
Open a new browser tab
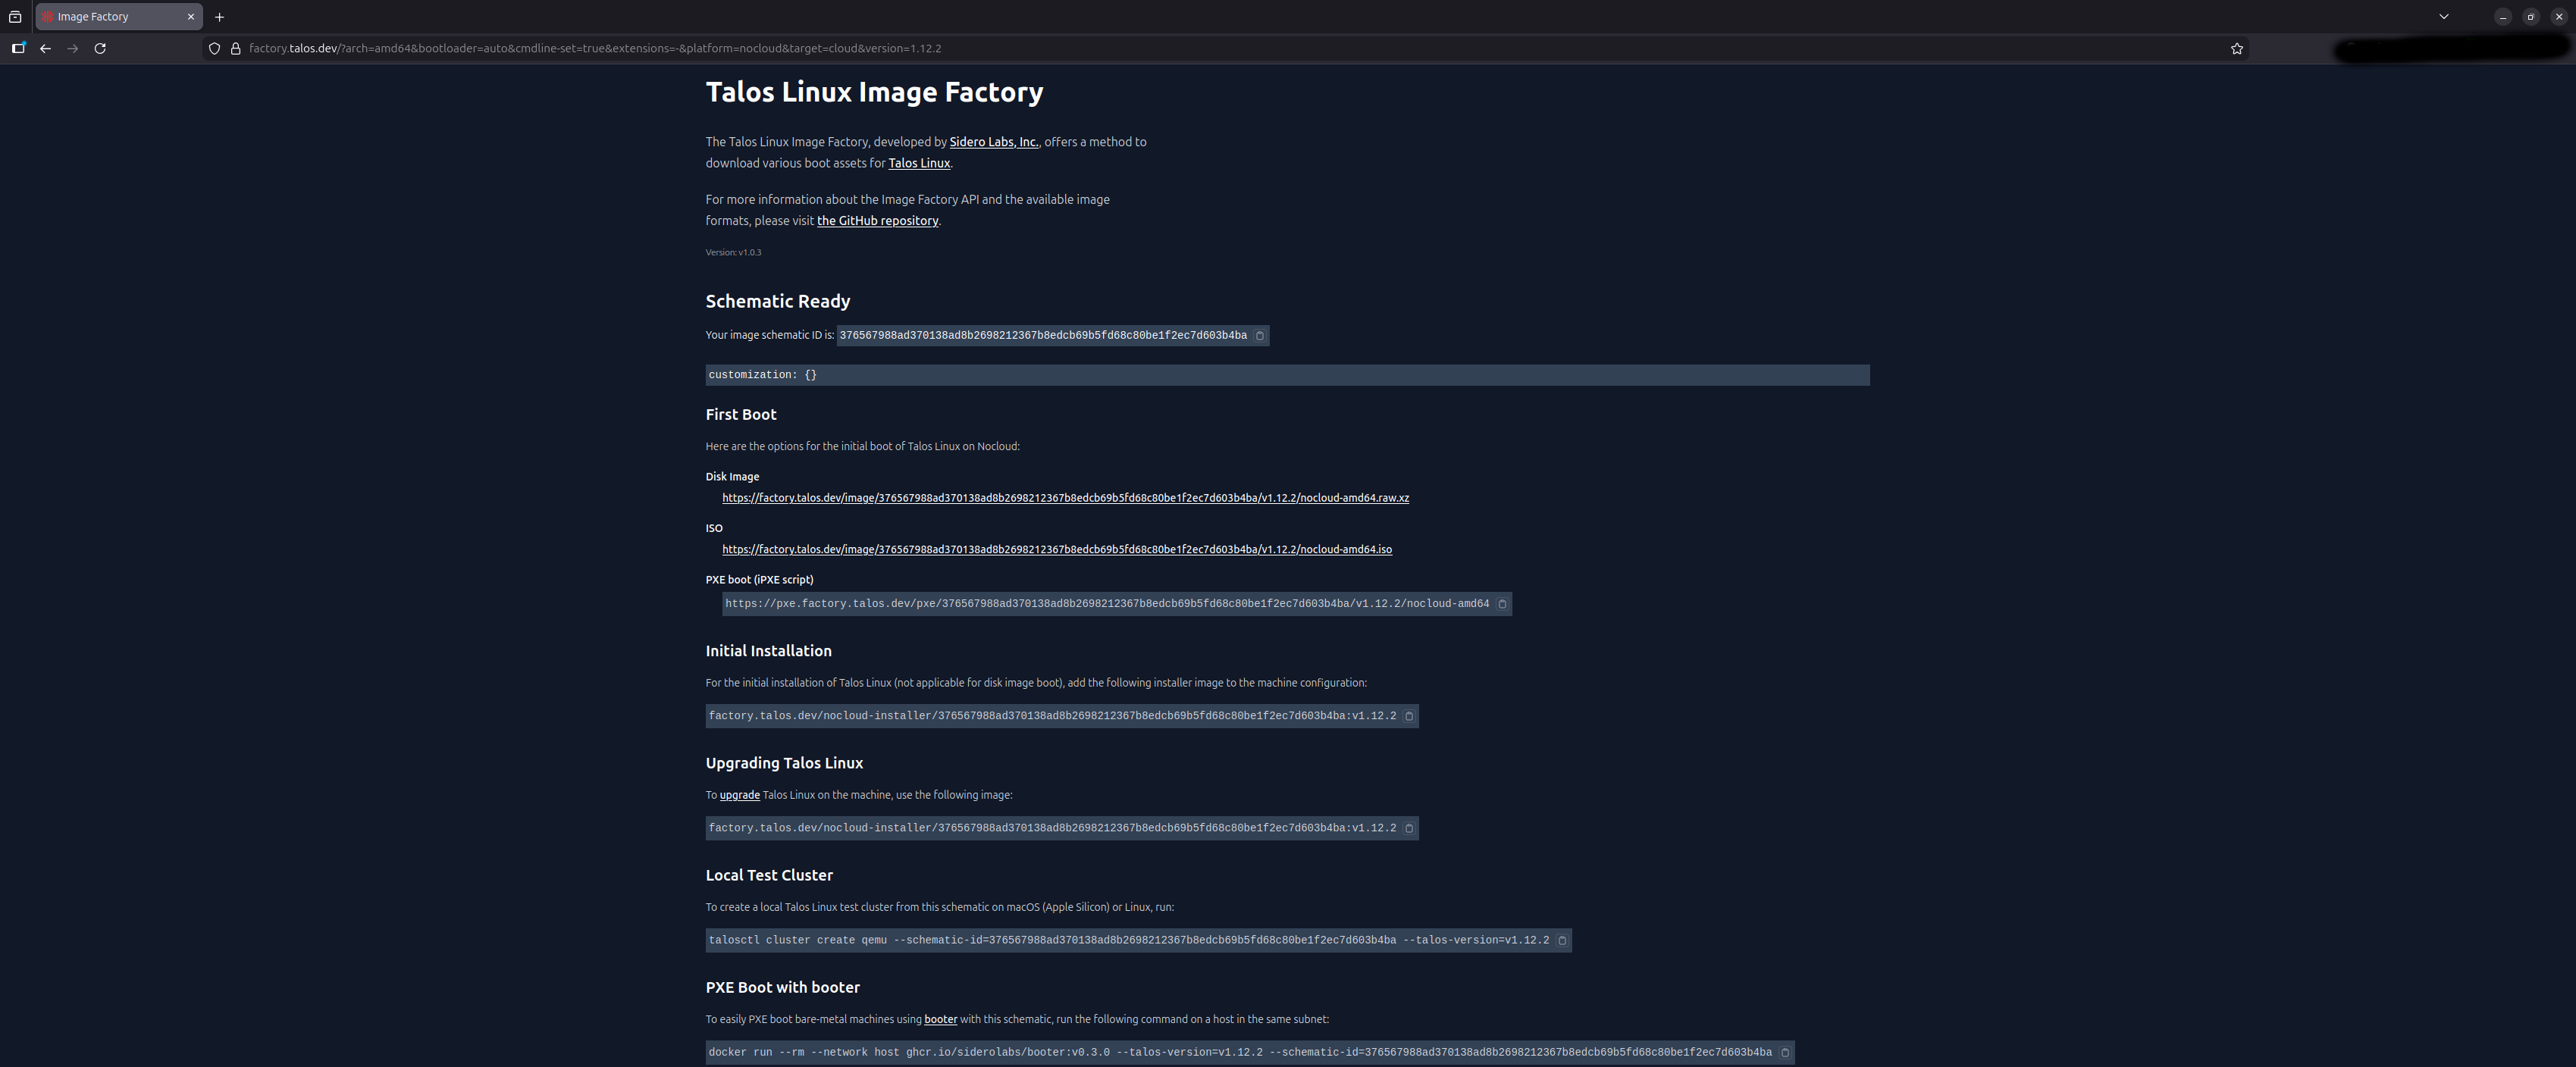[219, 17]
